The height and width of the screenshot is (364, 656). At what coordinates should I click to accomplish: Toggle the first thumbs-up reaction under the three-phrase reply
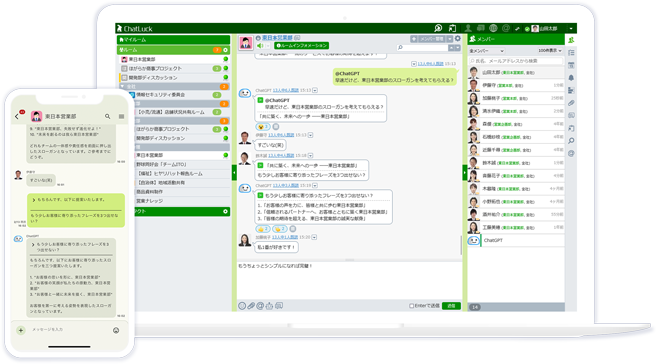click(x=263, y=229)
